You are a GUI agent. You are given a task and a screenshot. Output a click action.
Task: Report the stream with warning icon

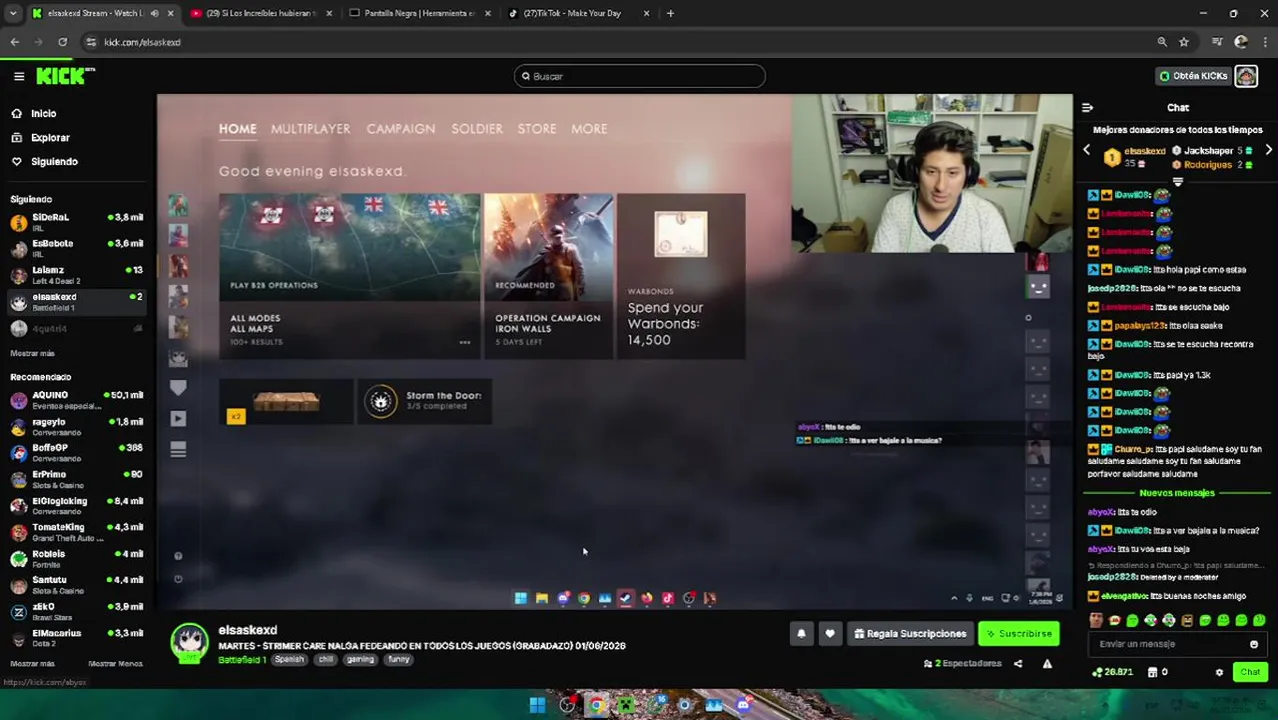pos(1047,664)
